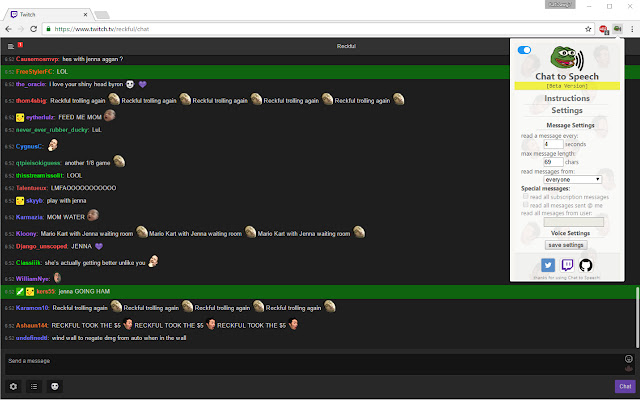
Task: Click the address bar URL
Action: [x=102, y=29]
